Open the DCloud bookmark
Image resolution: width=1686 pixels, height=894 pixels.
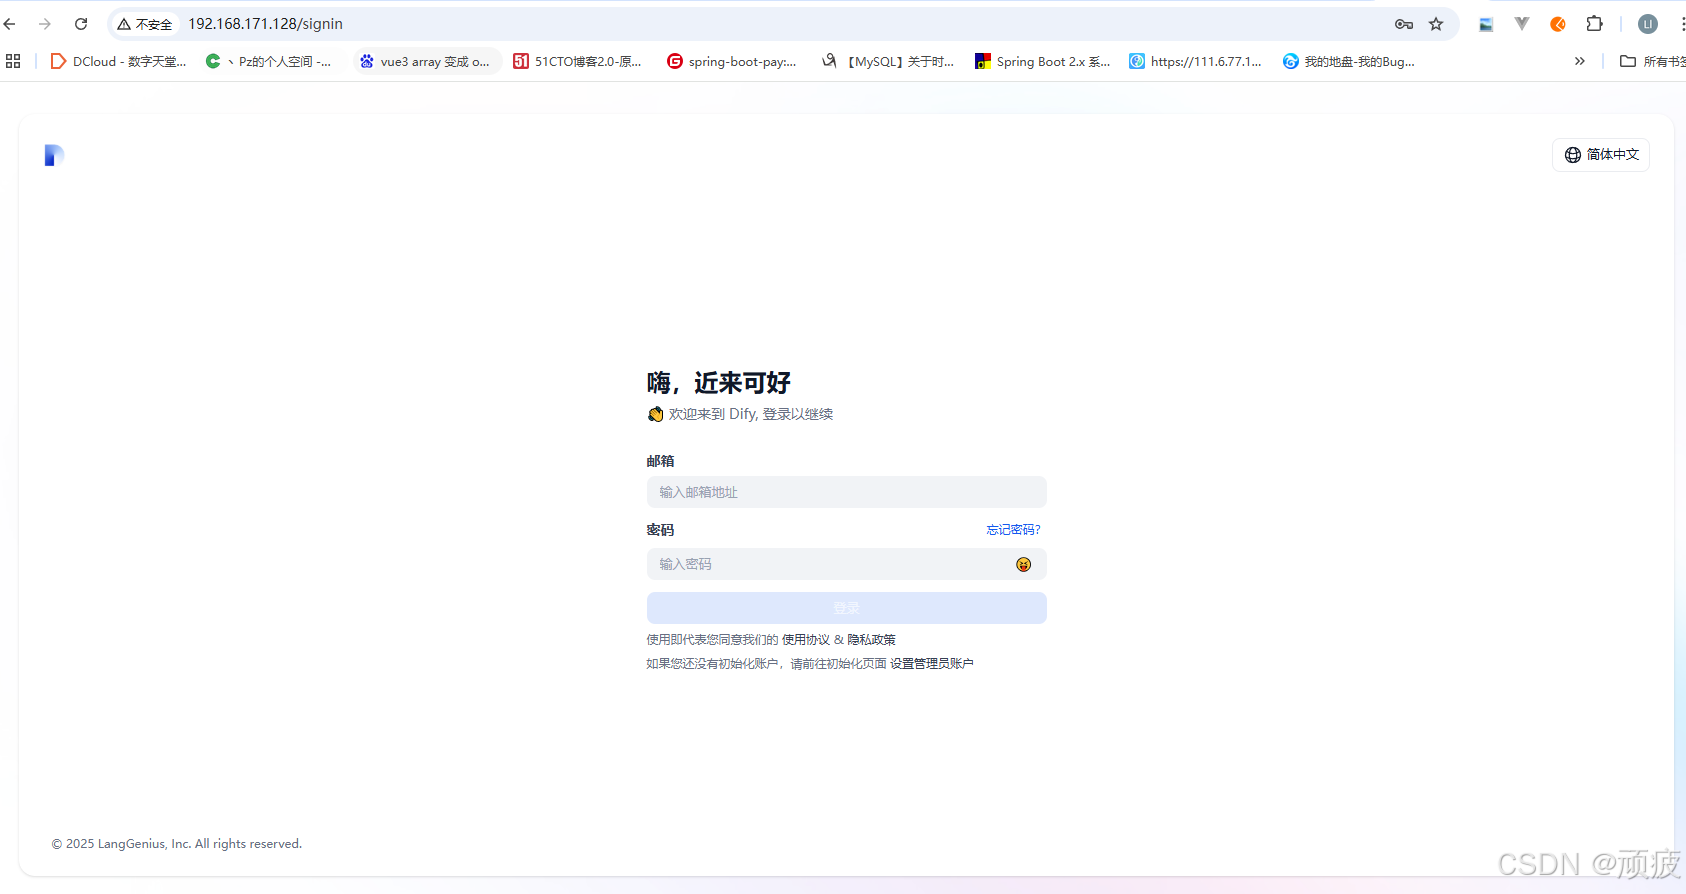tap(118, 61)
